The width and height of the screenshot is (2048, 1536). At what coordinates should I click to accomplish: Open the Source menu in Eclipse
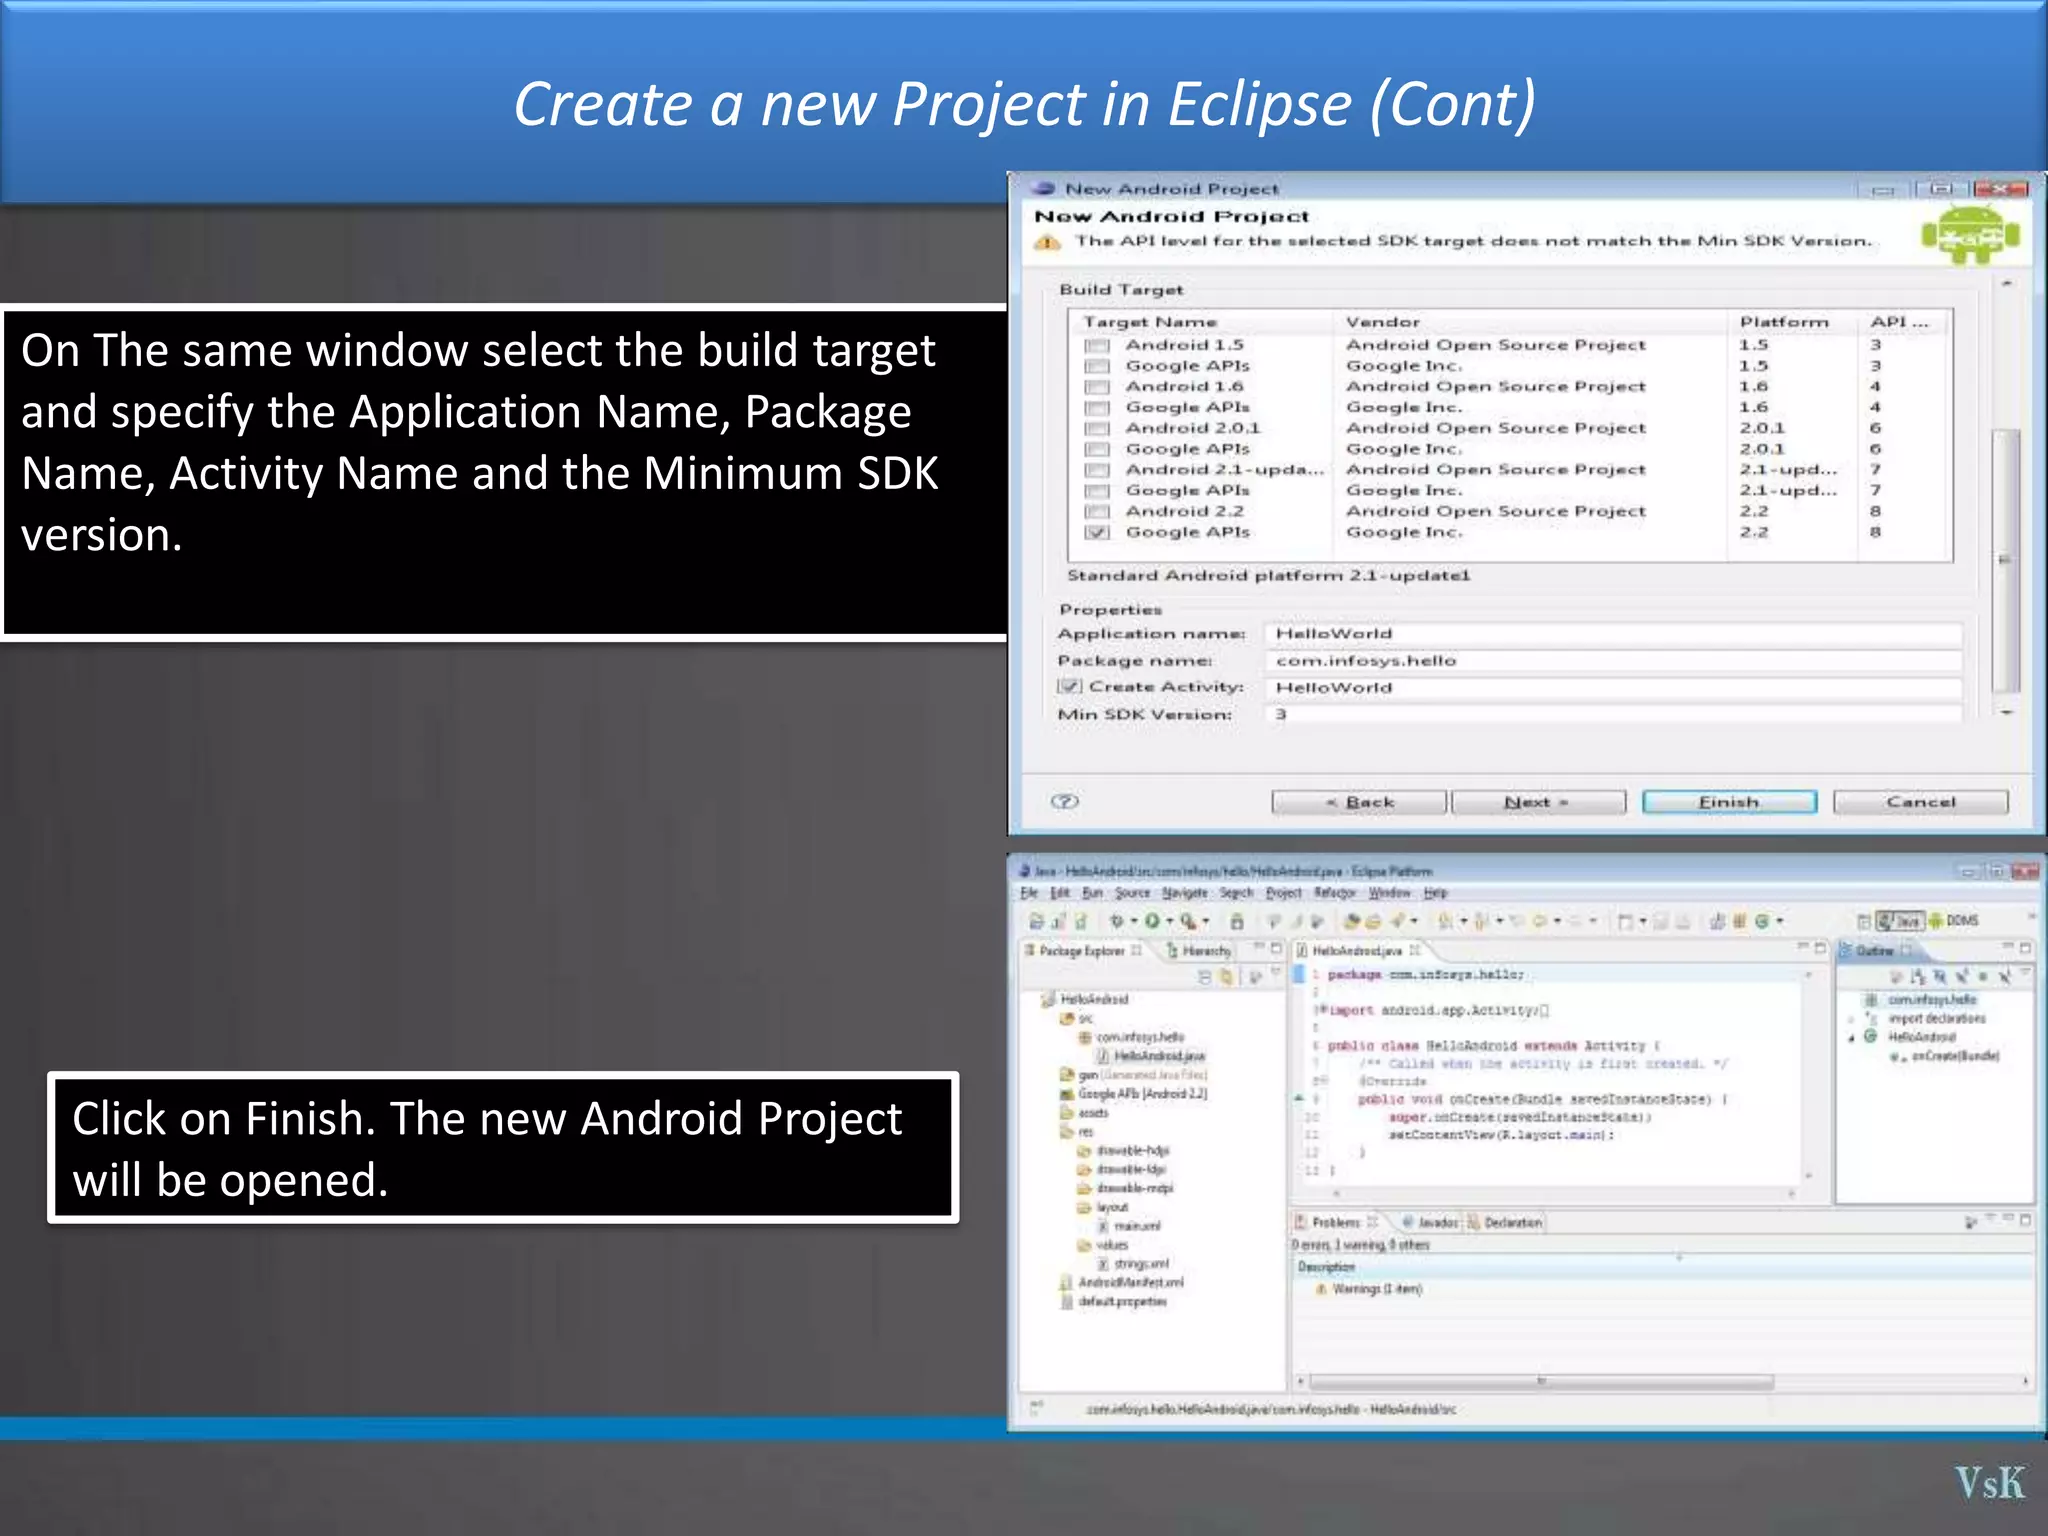(x=1132, y=893)
